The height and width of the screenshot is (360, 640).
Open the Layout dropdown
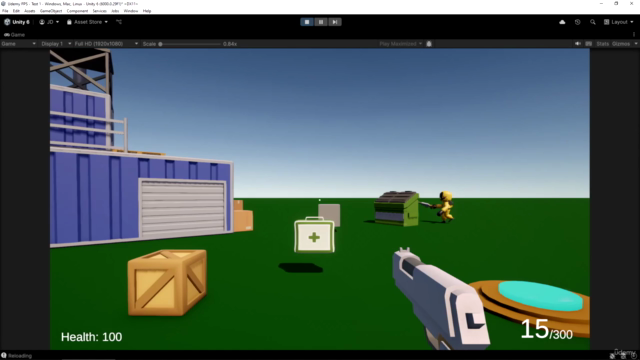pos(619,22)
